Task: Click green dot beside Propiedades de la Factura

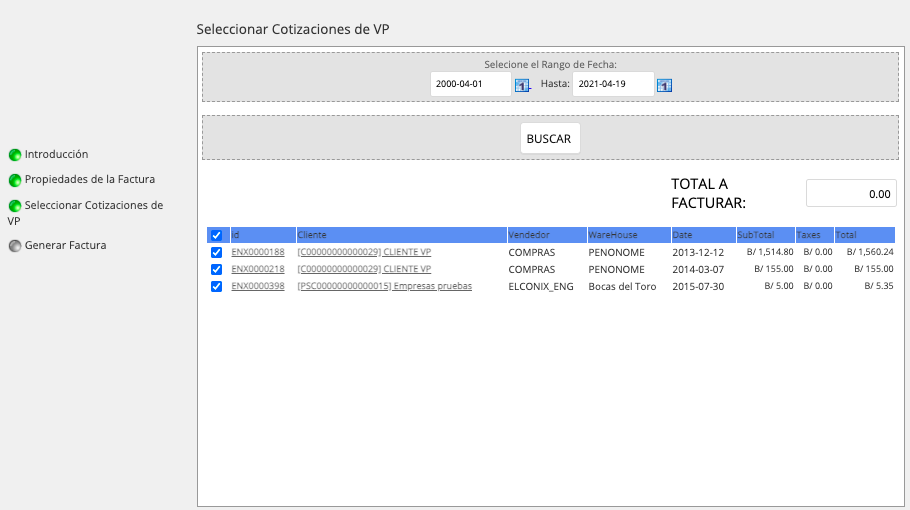Action: pos(15,180)
